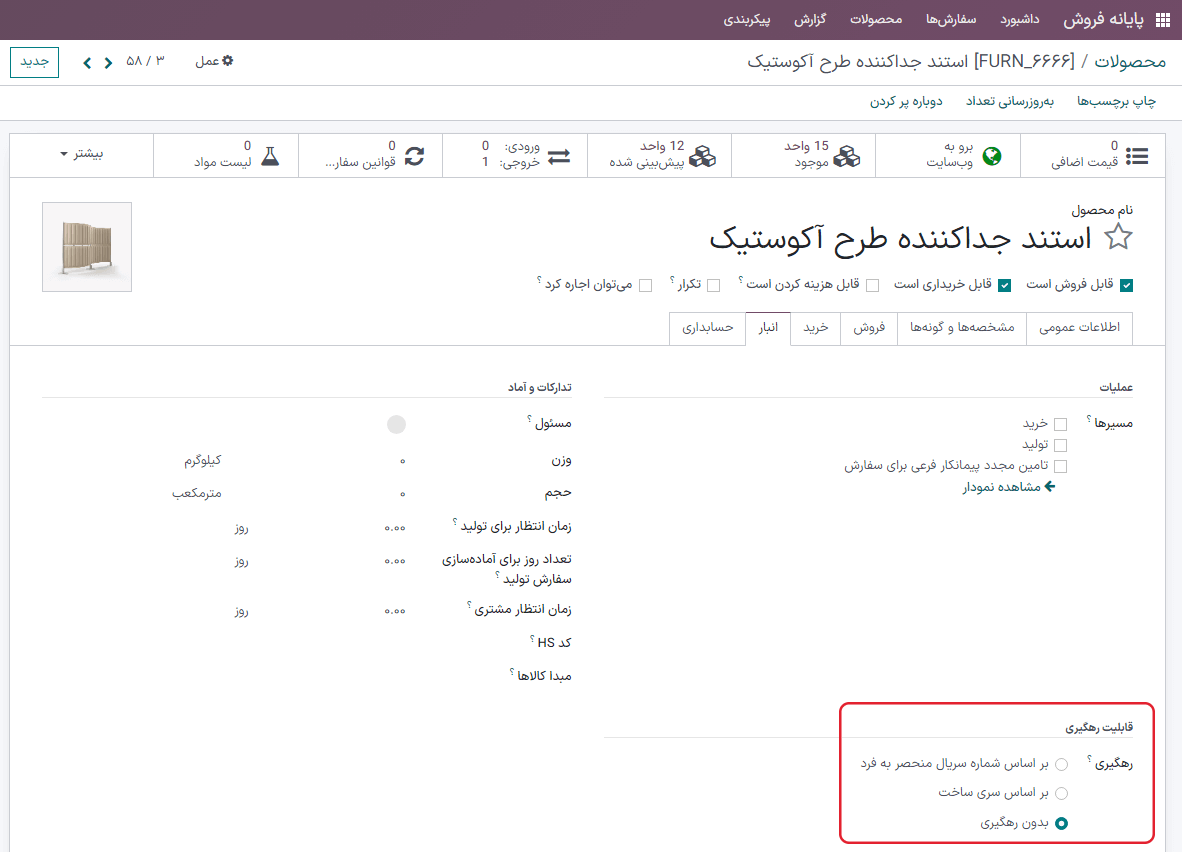Screen dimensions: 1182x852
Task: Open the پیکربندی menu
Action: point(747,19)
